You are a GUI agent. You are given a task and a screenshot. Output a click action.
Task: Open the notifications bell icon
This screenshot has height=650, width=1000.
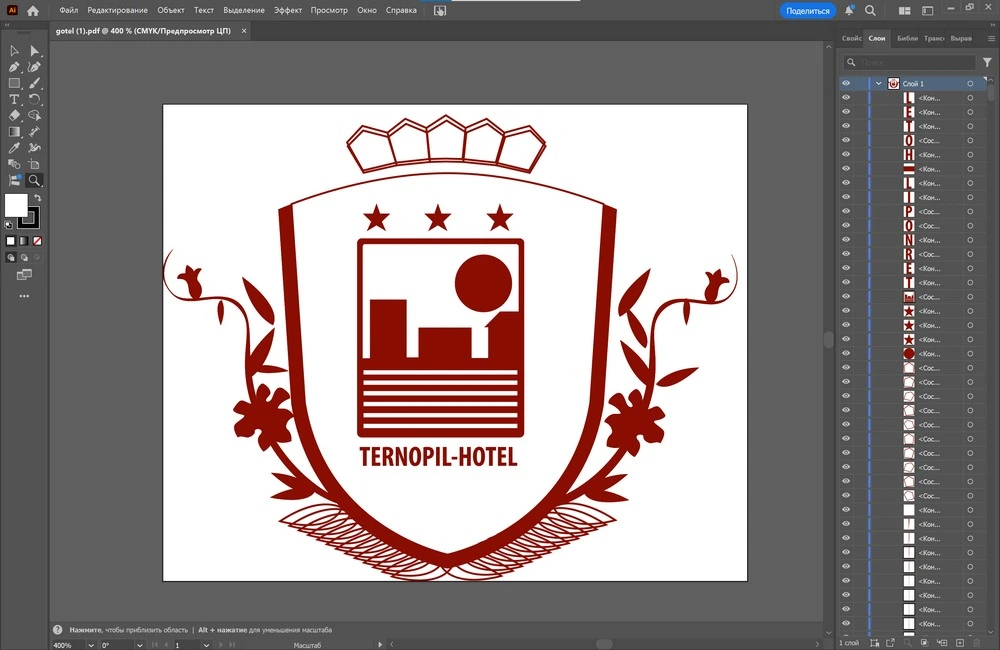849,11
